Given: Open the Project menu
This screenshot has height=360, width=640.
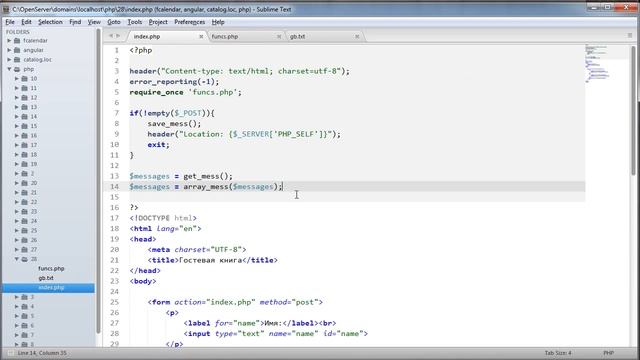Looking at the screenshot, I should [158, 22].
